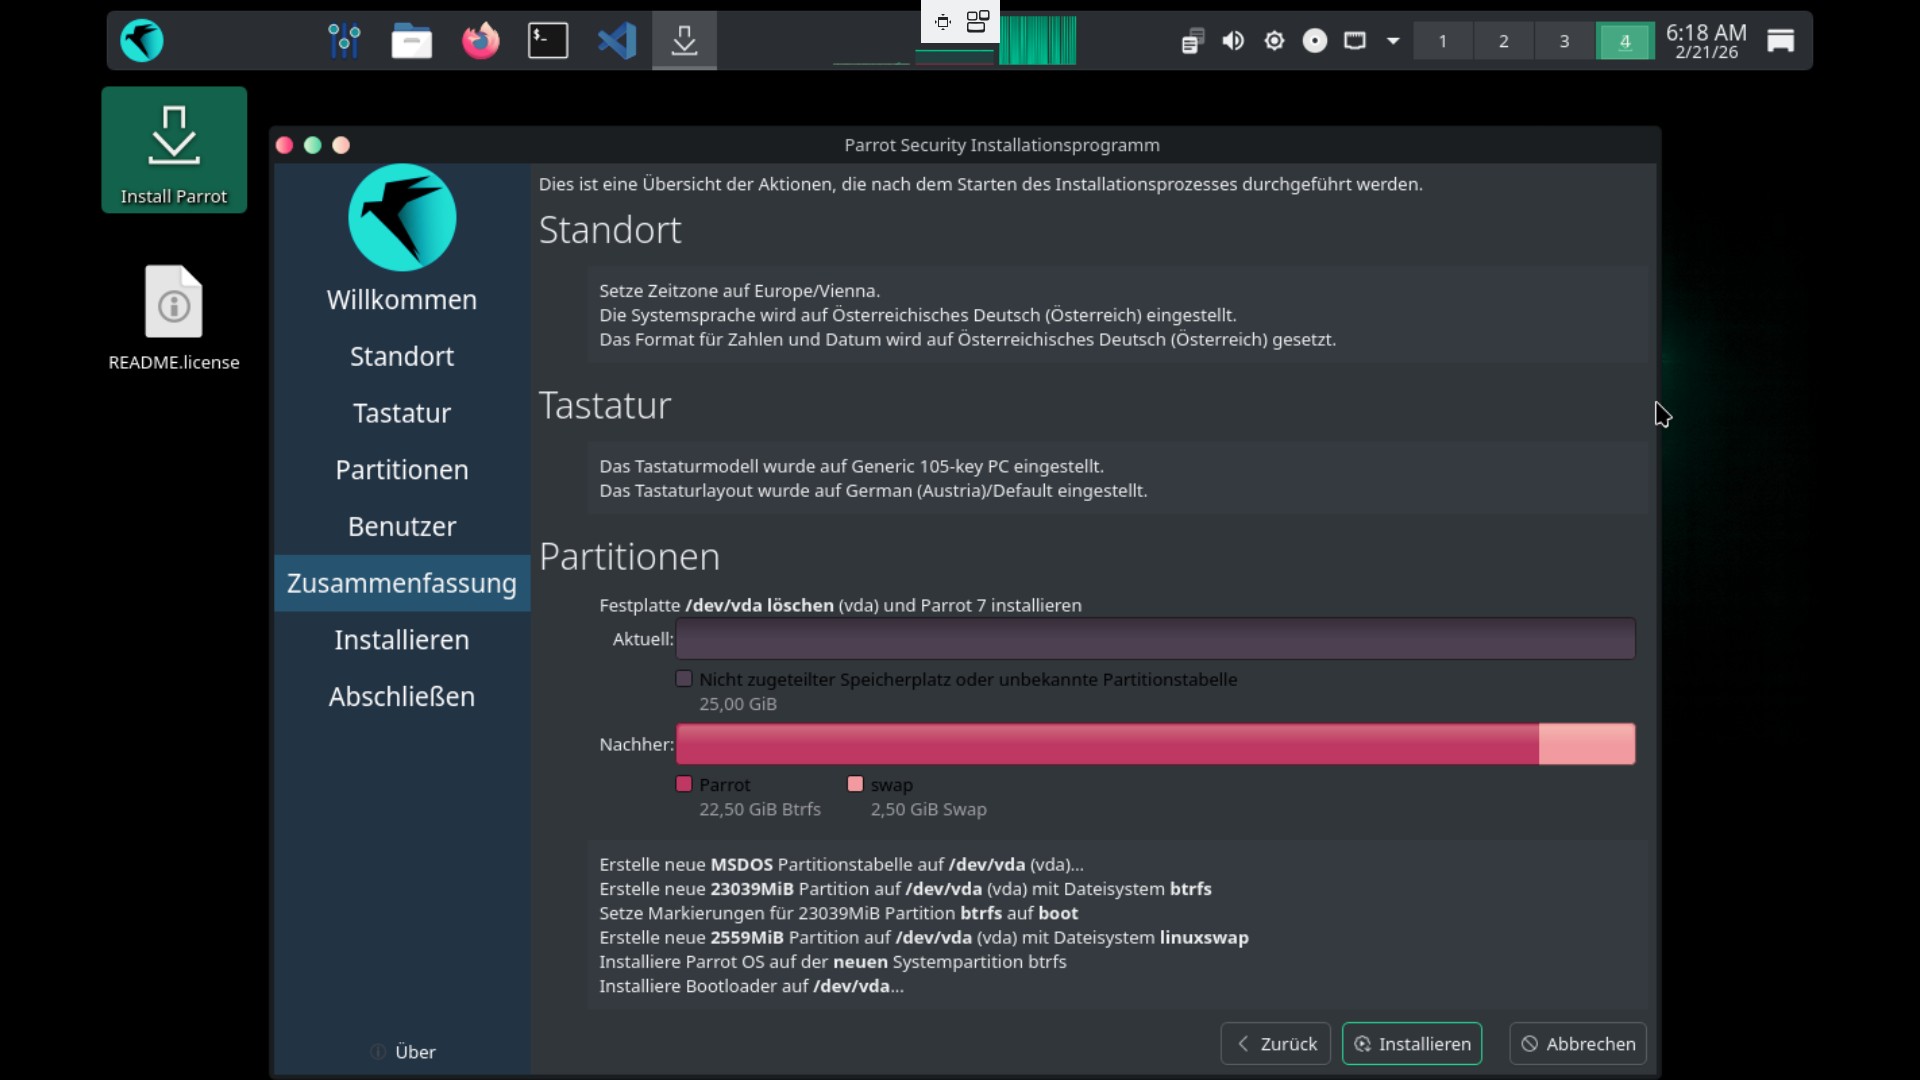The height and width of the screenshot is (1080, 1920).
Task: Expand hidden system tray icons arrow
Action: [1393, 41]
